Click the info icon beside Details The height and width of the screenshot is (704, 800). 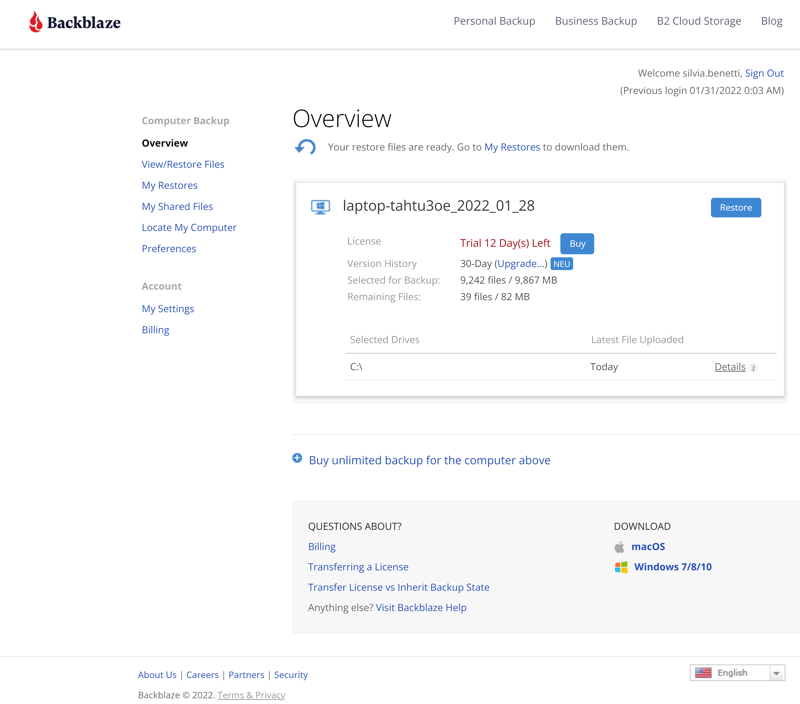754,368
